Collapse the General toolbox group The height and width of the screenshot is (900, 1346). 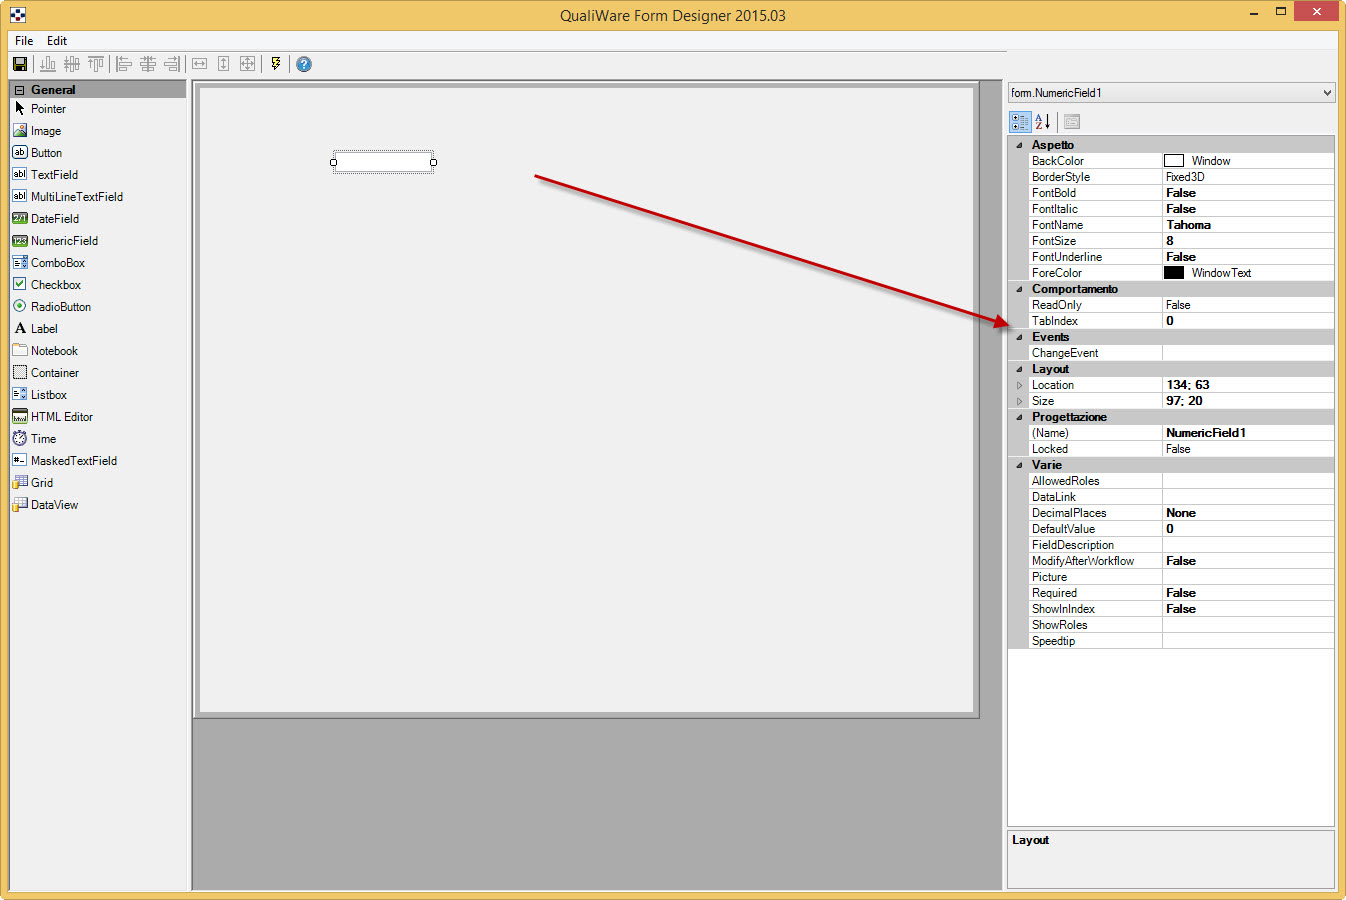(19, 90)
